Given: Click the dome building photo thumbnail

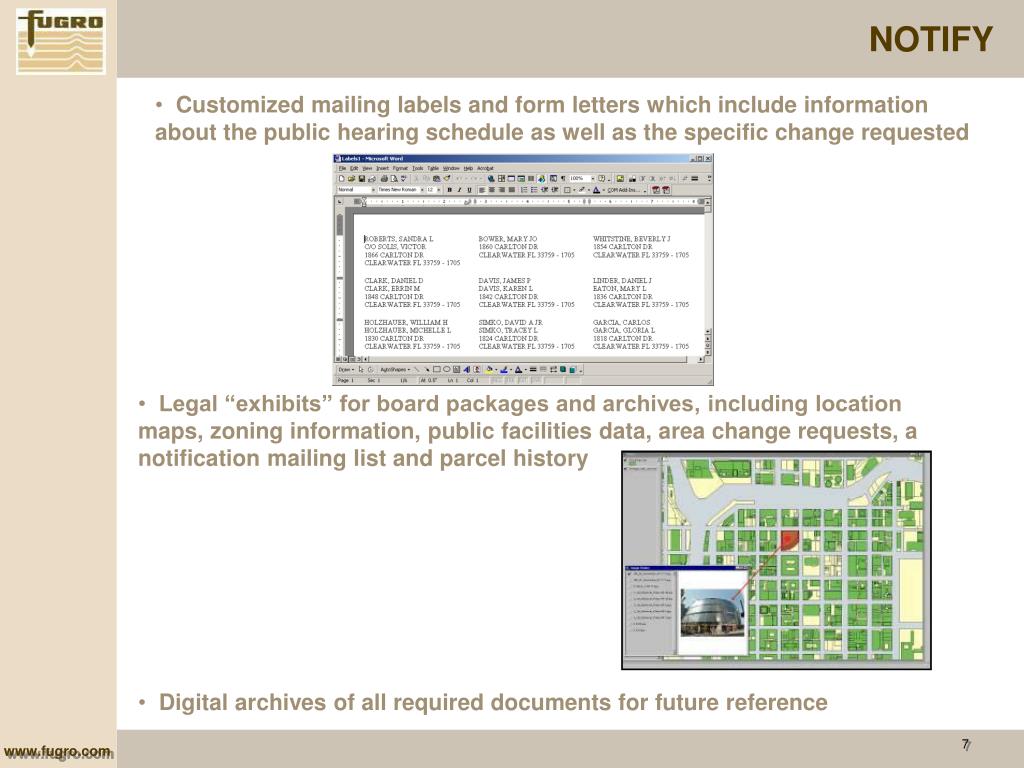Looking at the screenshot, I should [x=711, y=611].
